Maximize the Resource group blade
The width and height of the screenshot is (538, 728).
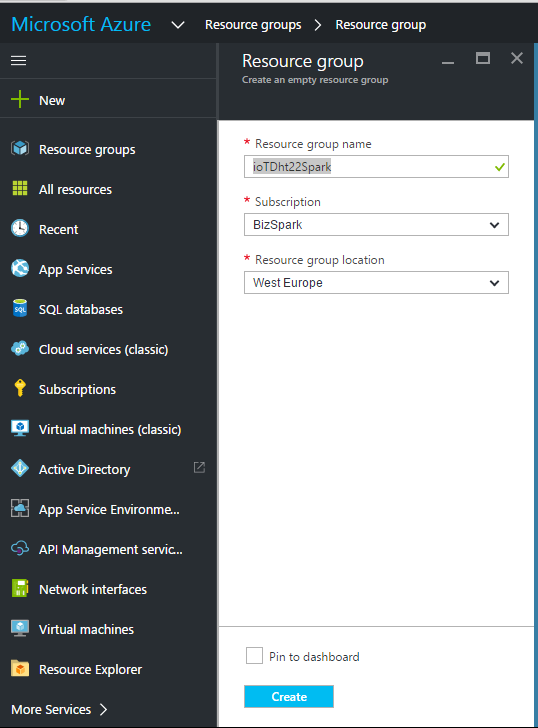(483, 58)
